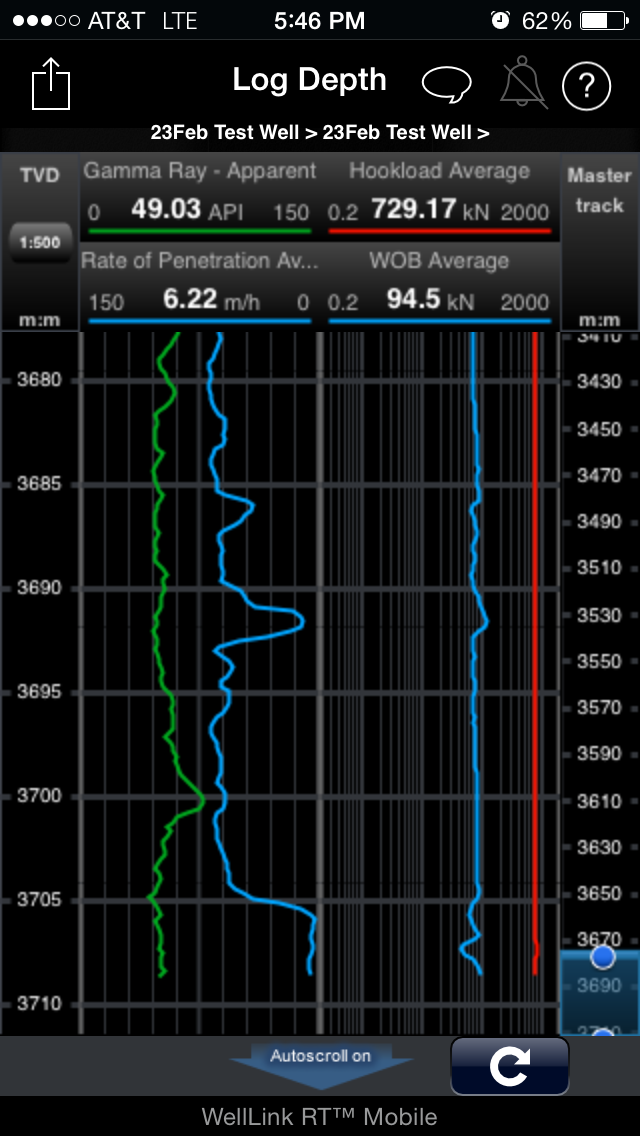The image size is (640, 1136).
Task: Click the Log Depth title
Action: pyautogui.click(x=309, y=80)
